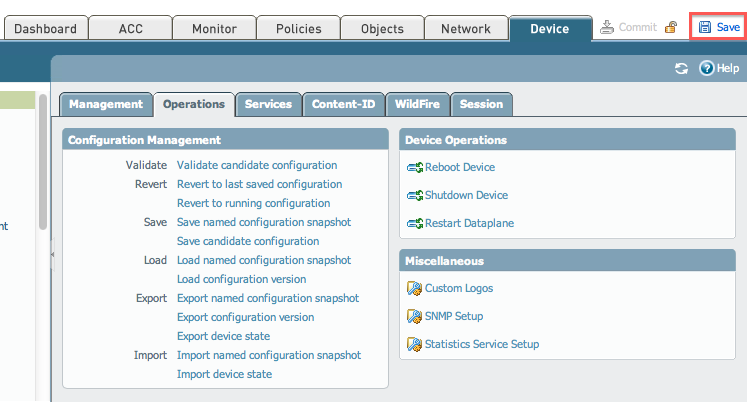Screen dimensions: 747x402
Task: Click the SNMP Setup icon
Action: tap(414, 316)
